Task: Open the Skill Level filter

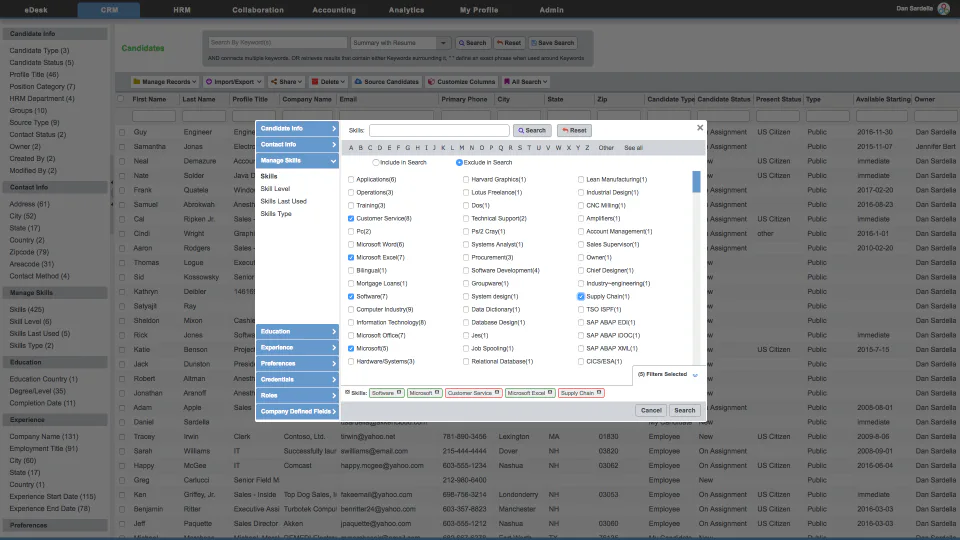Action: (x=275, y=189)
